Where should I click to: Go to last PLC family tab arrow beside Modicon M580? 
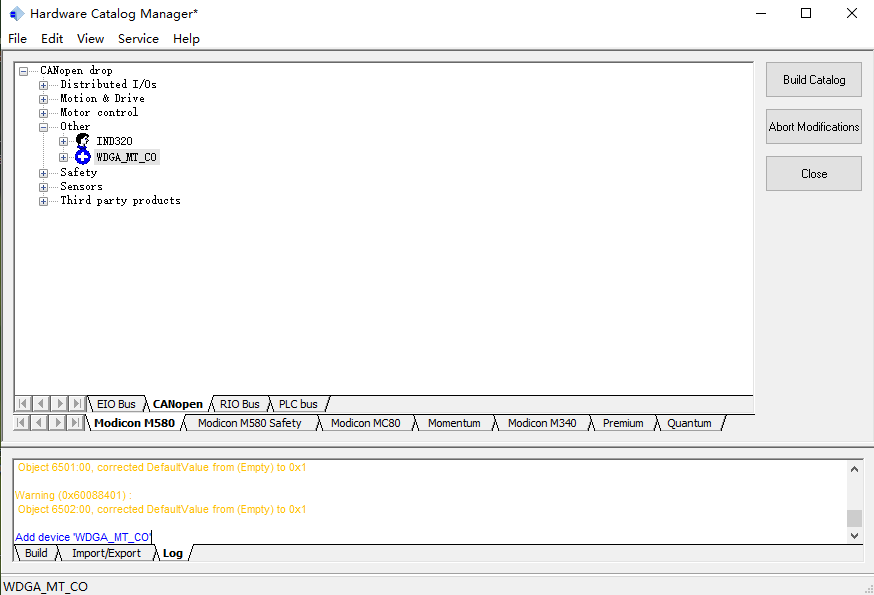click(x=75, y=423)
